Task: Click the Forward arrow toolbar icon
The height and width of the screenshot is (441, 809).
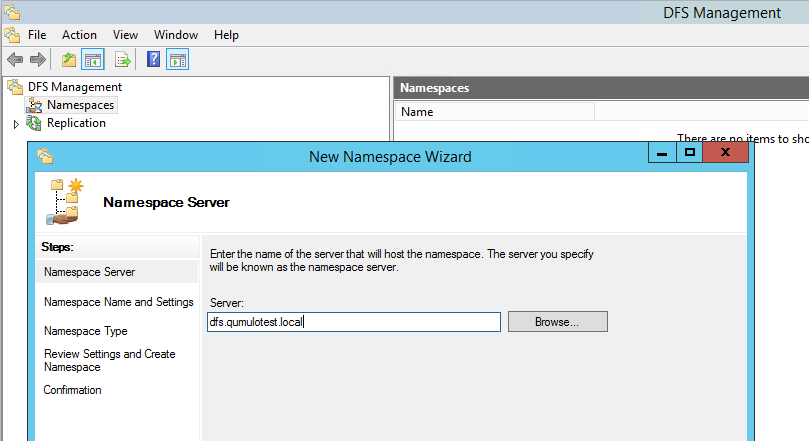Action: coord(37,60)
